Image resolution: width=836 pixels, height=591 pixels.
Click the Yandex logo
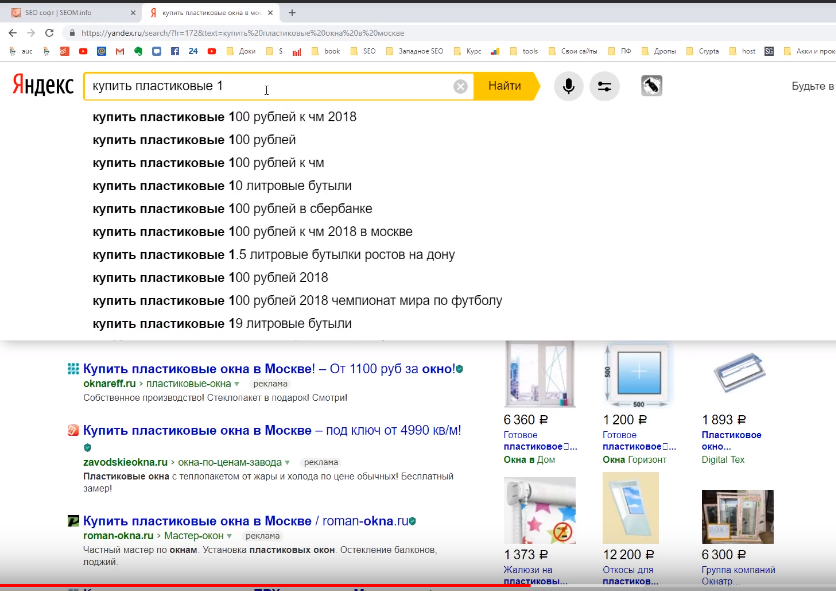coord(42,86)
